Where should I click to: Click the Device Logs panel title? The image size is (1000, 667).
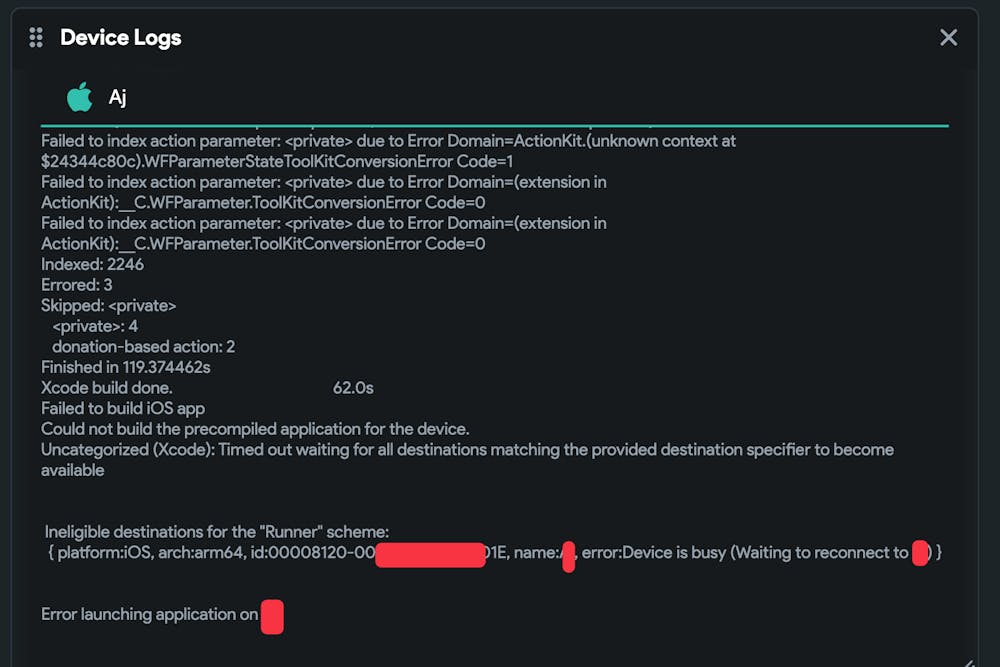[x=120, y=38]
